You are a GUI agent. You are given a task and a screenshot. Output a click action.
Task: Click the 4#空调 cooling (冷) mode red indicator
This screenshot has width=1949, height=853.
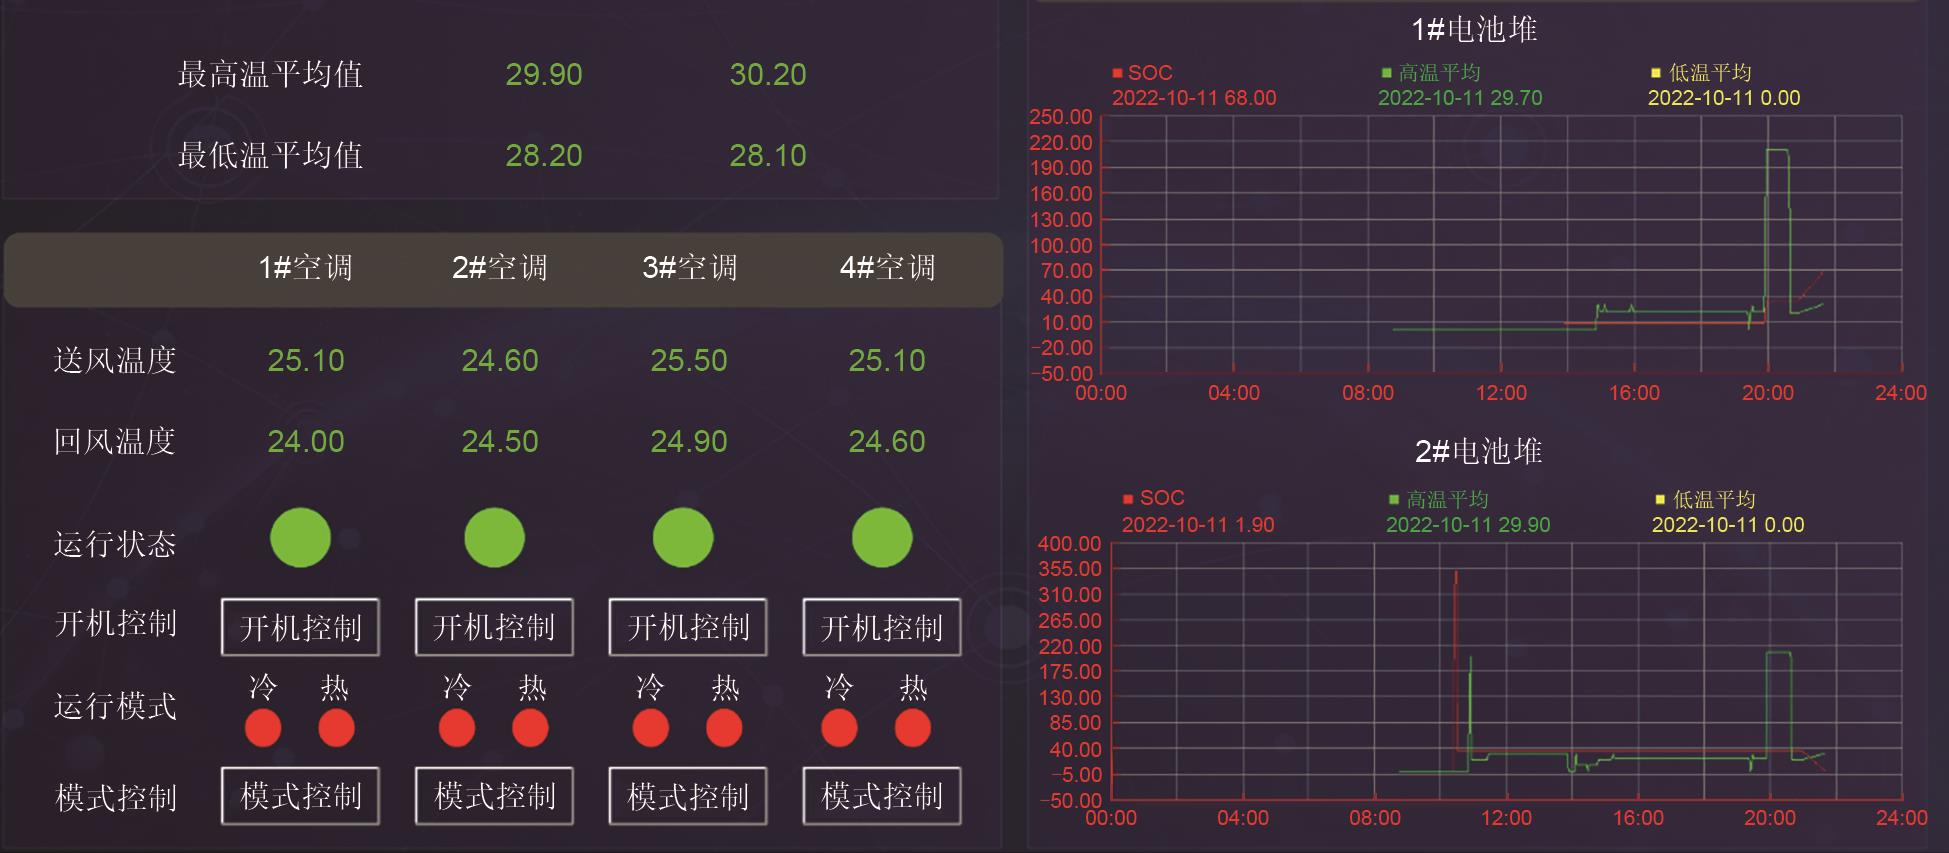[839, 728]
